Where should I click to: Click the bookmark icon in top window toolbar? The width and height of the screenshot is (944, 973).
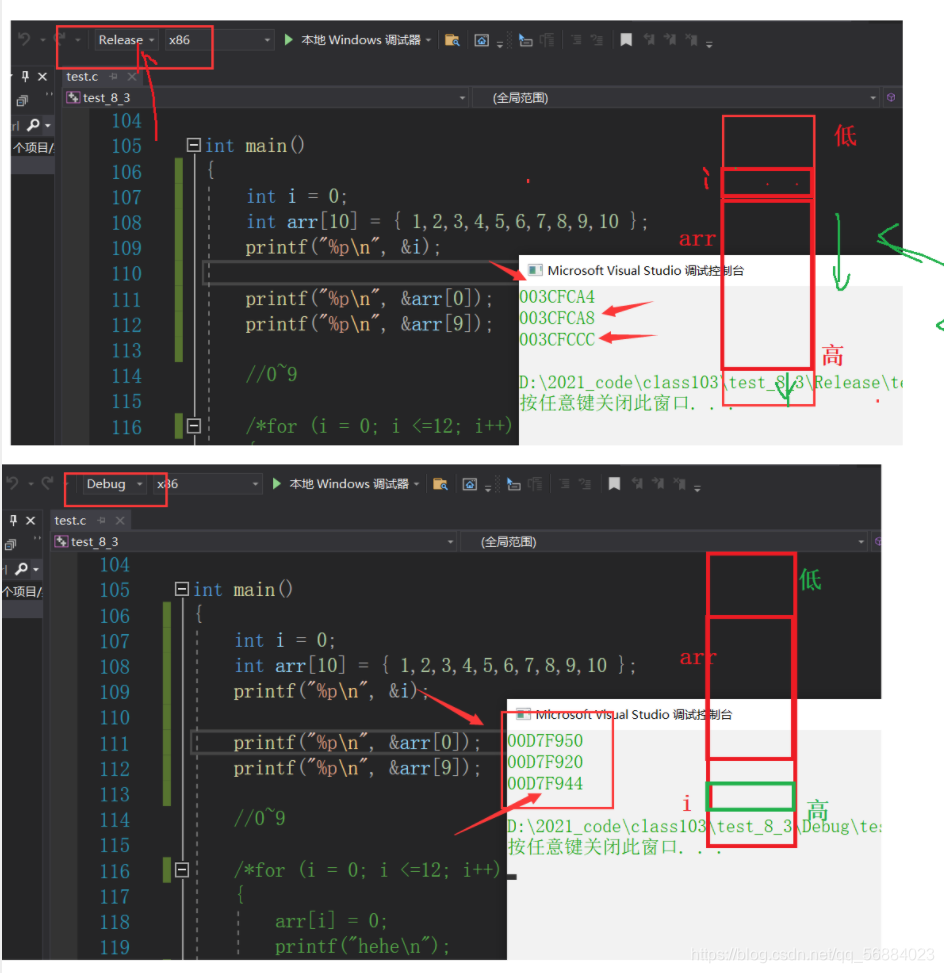click(x=626, y=40)
